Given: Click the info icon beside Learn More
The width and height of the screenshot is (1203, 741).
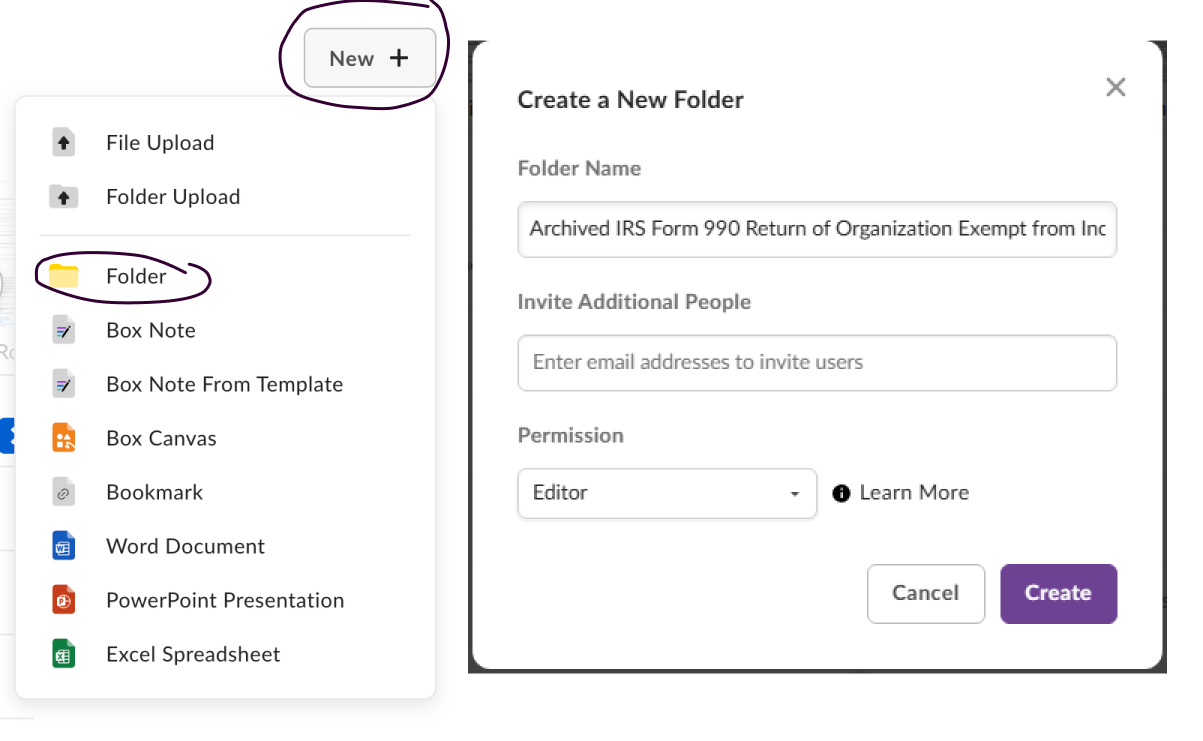Looking at the screenshot, I should pos(841,493).
